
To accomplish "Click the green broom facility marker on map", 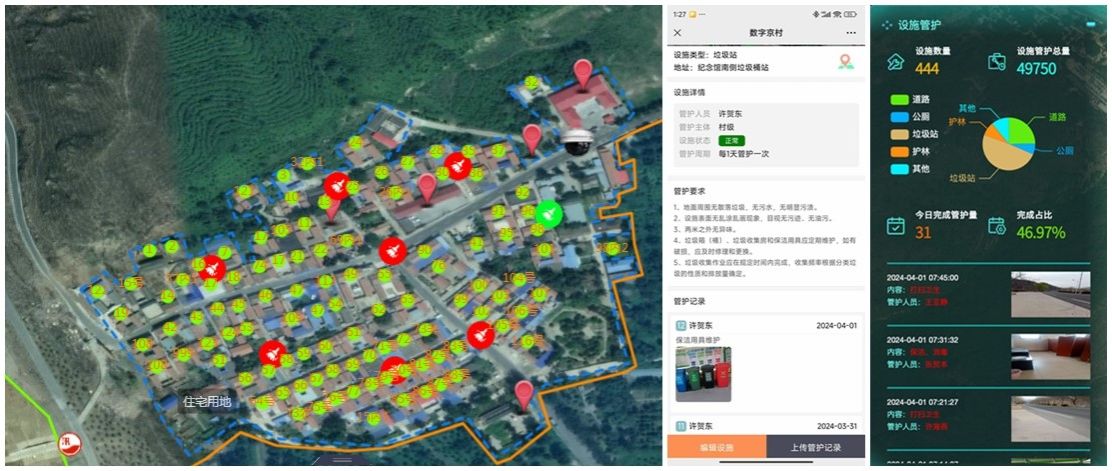I will pyautogui.click(x=547, y=213).
